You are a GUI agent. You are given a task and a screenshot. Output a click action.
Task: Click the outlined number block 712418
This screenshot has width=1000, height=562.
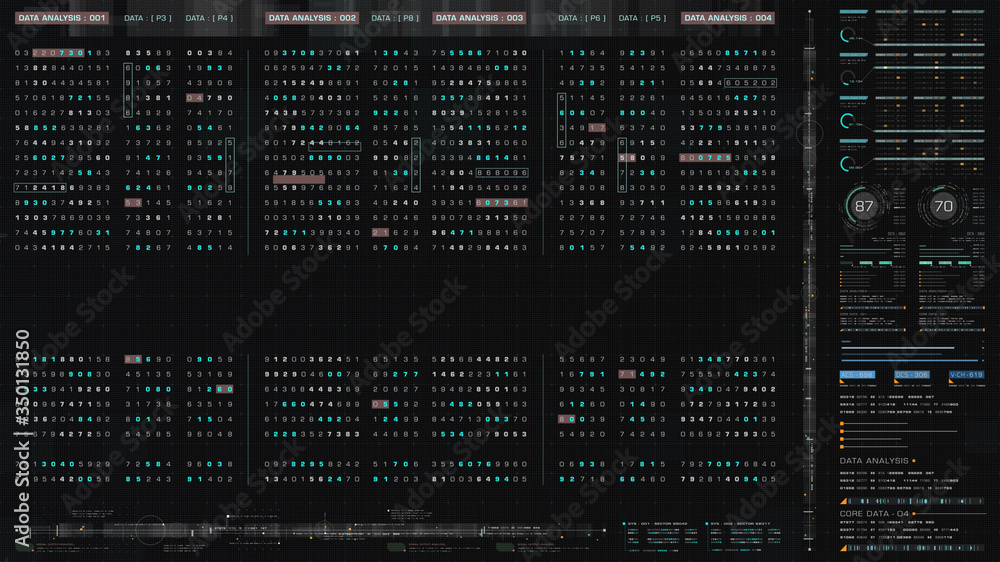pos(40,188)
